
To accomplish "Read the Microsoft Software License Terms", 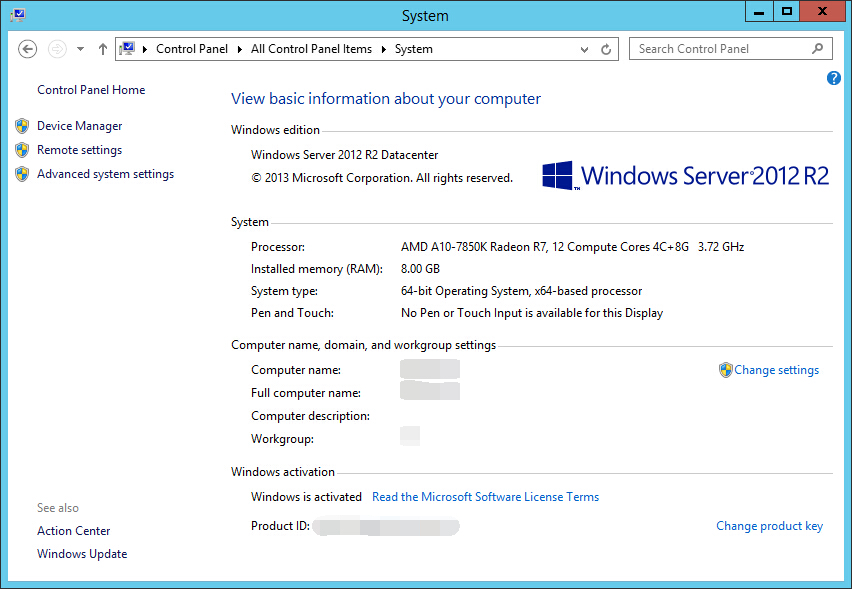I will click(485, 497).
